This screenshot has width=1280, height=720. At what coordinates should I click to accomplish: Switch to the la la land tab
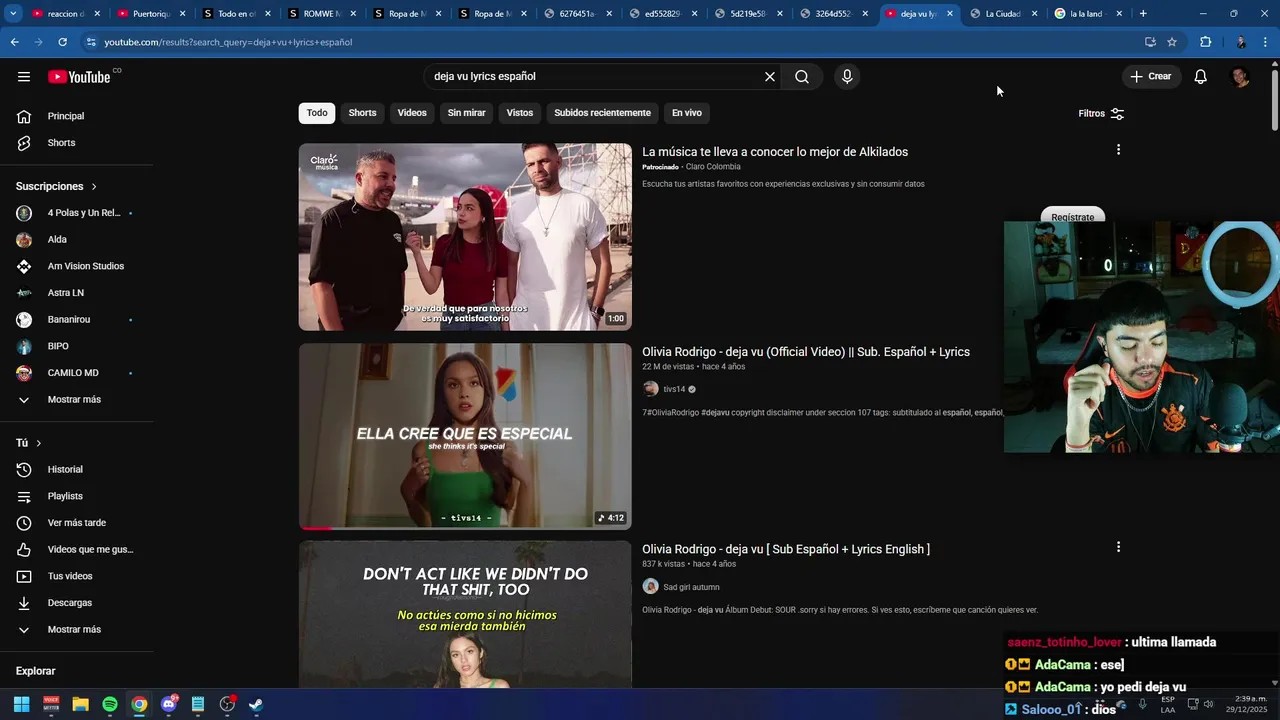click(1087, 14)
